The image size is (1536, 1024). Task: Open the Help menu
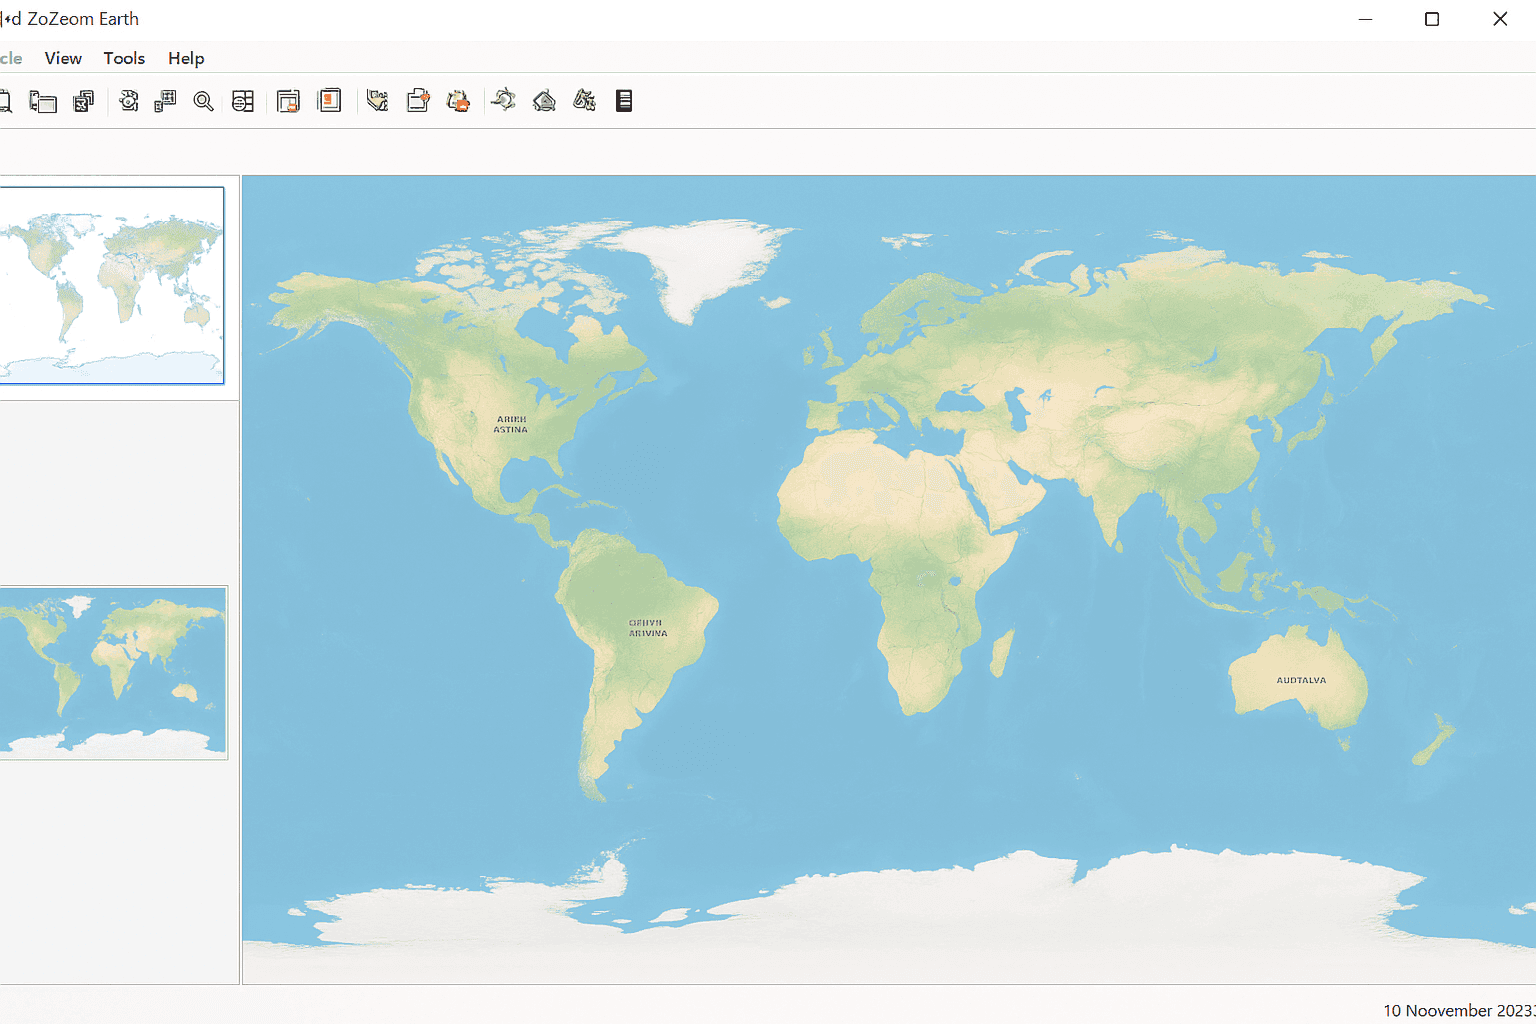tap(186, 58)
